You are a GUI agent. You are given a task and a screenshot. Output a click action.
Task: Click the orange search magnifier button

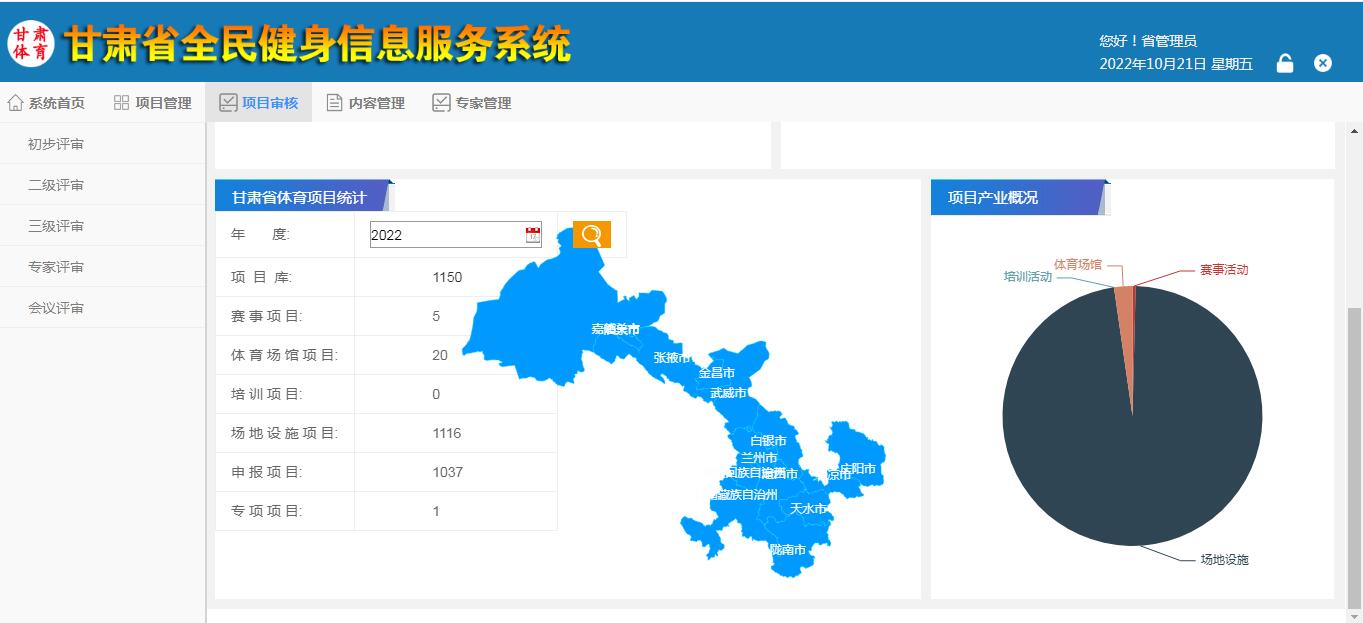point(591,235)
